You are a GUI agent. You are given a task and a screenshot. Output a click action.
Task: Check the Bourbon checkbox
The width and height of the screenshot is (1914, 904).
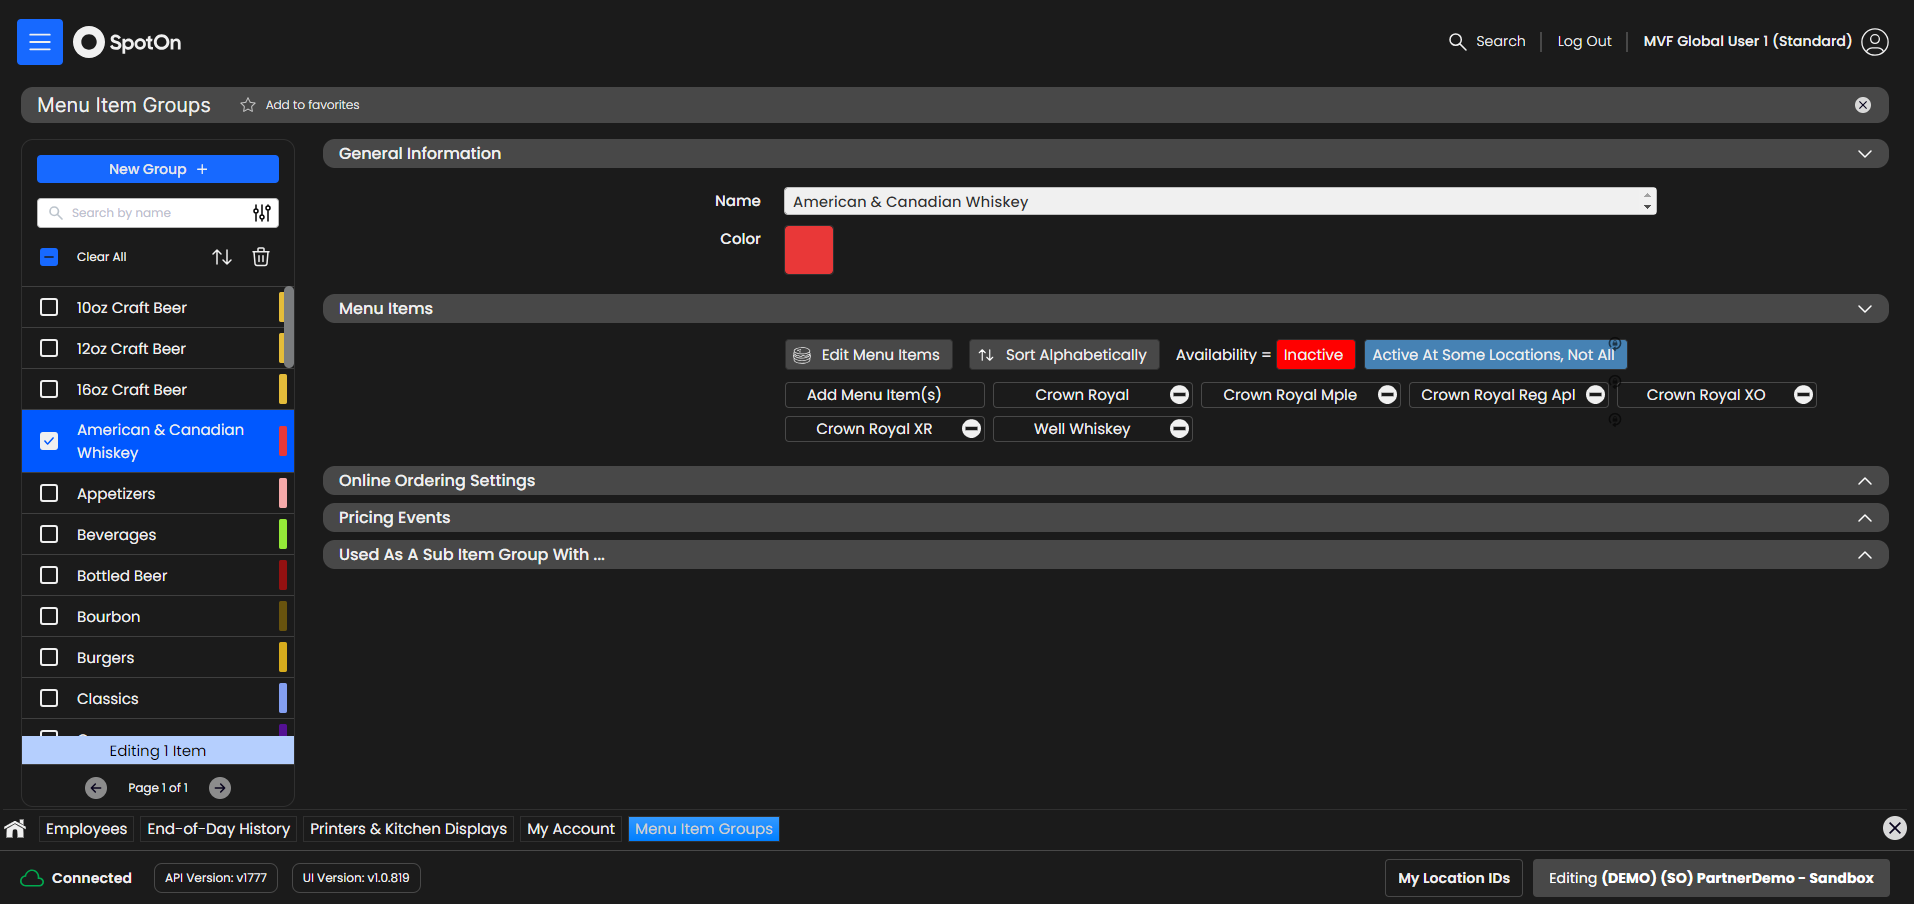49,616
